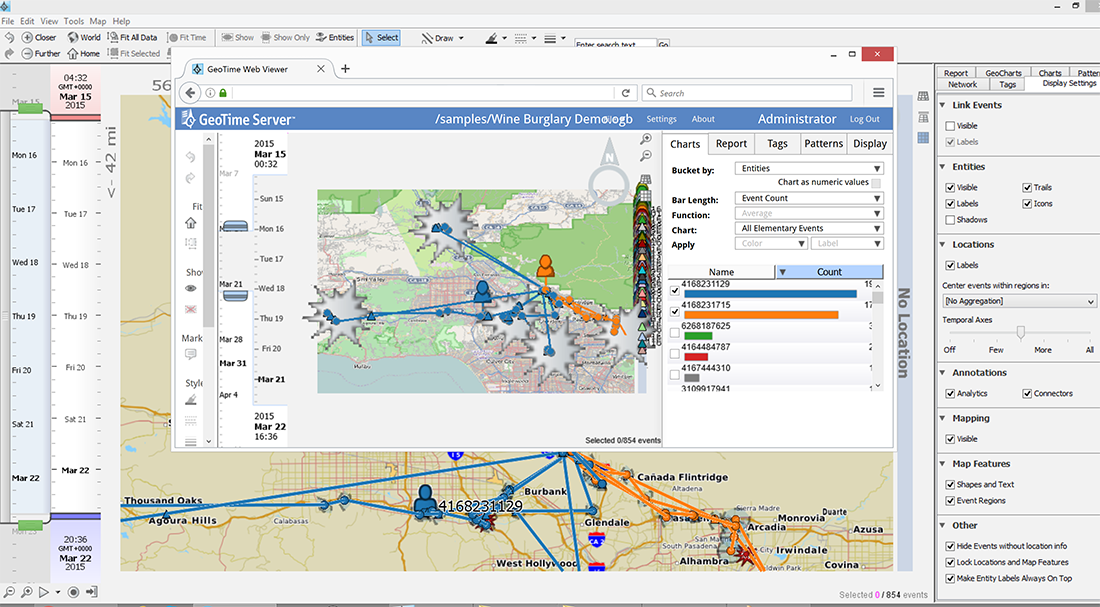Click the redo arrow in desktop toolbar
The width and height of the screenshot is (1100, 607).
coord(9,53)
